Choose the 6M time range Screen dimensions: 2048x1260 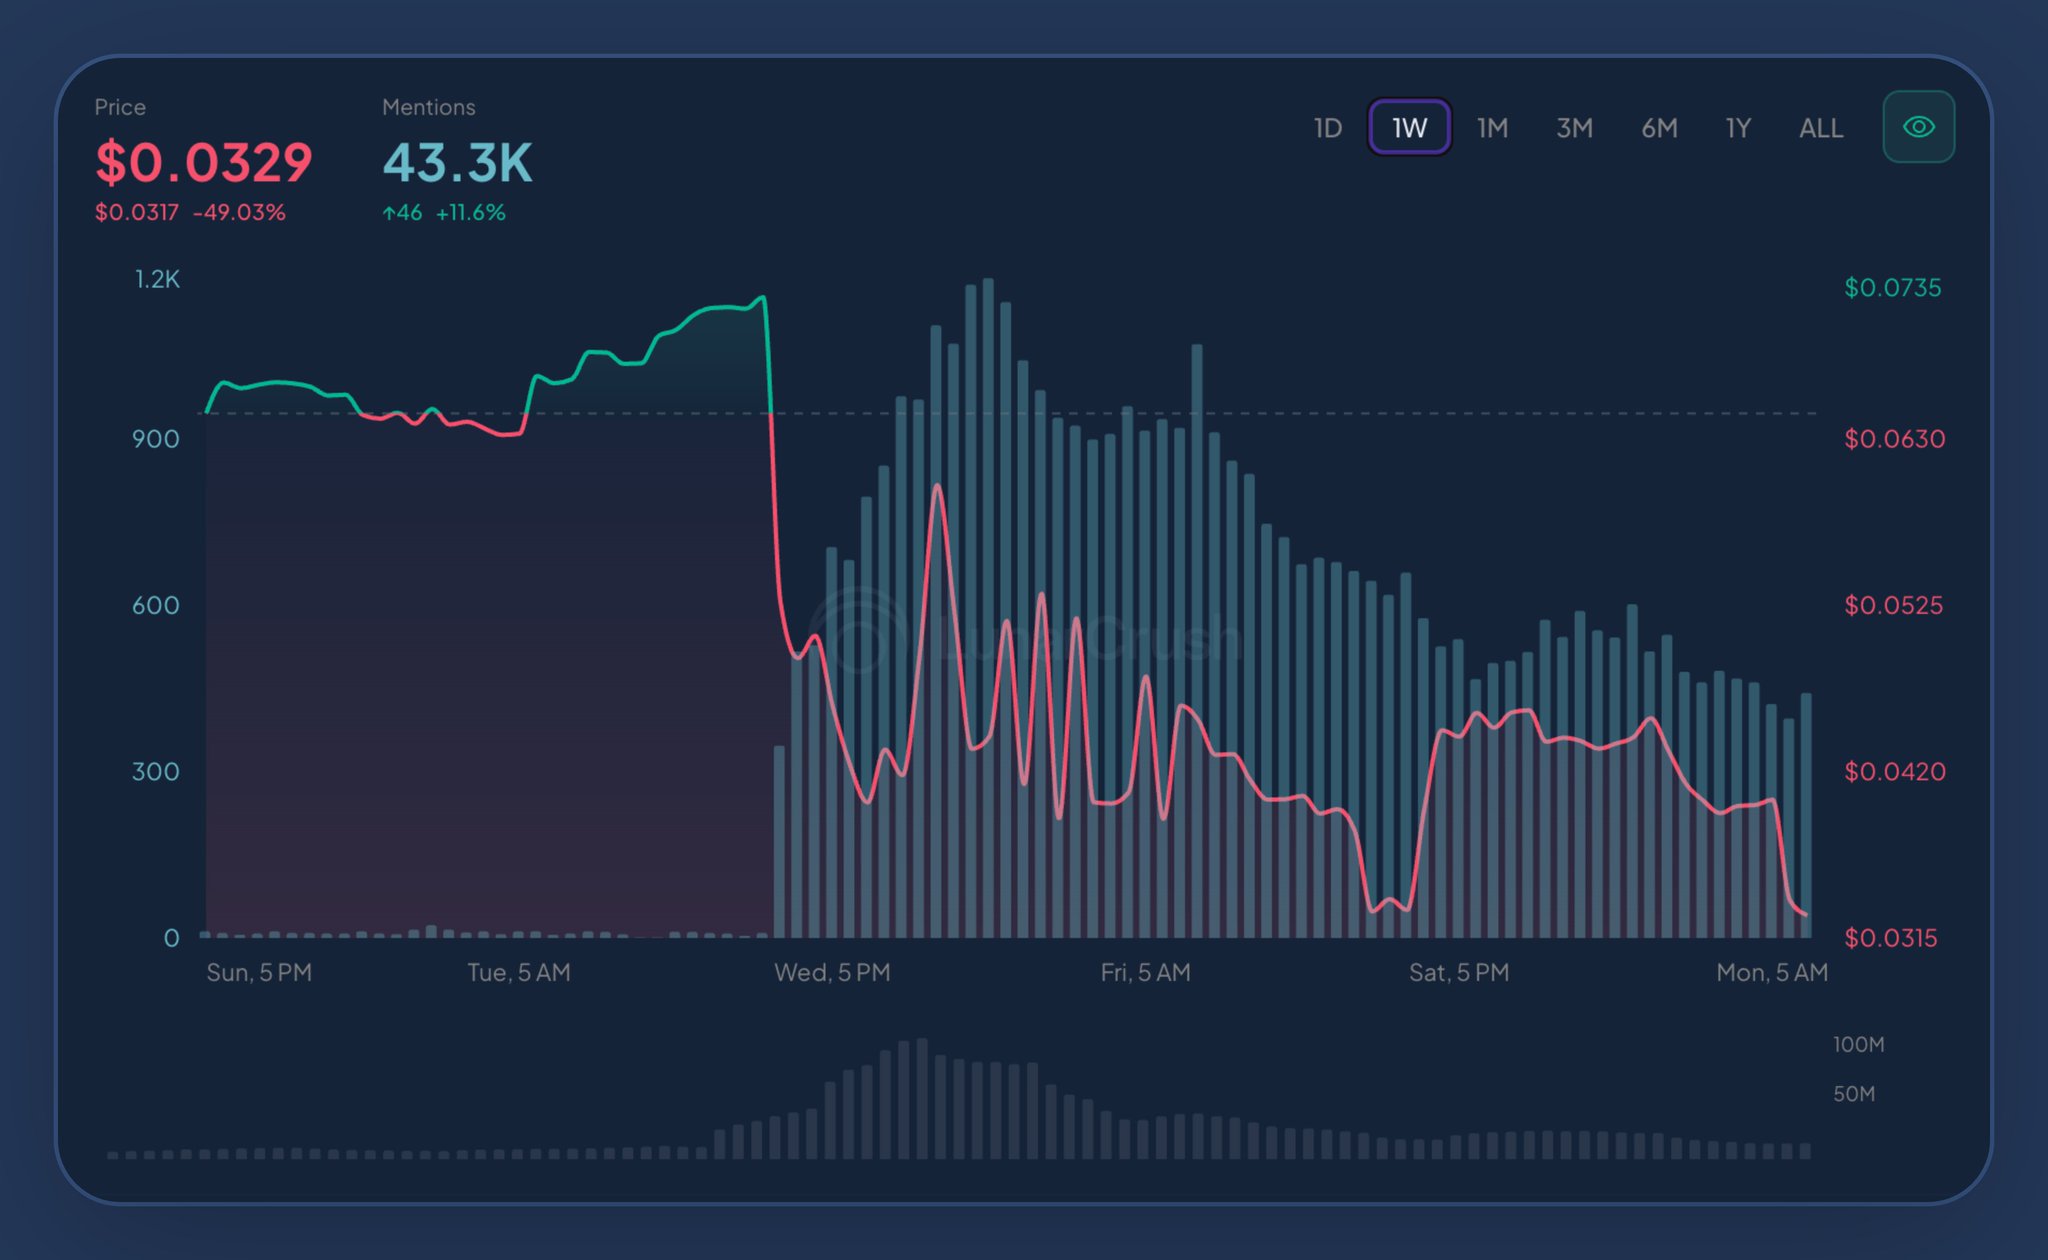tap(1659, 128)
